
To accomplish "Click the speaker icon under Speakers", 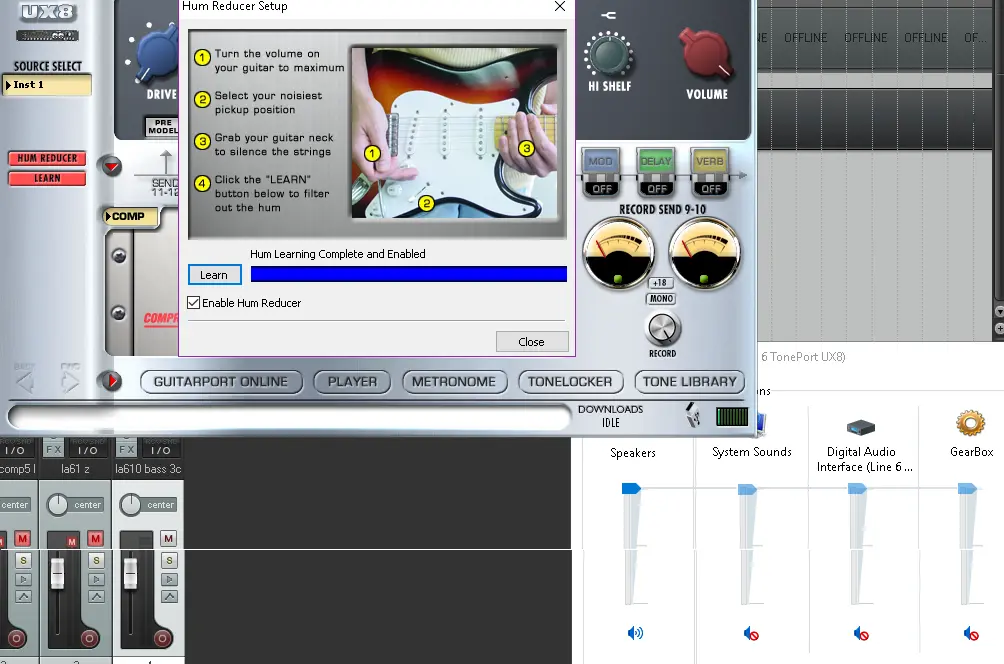I will (635, 633).
